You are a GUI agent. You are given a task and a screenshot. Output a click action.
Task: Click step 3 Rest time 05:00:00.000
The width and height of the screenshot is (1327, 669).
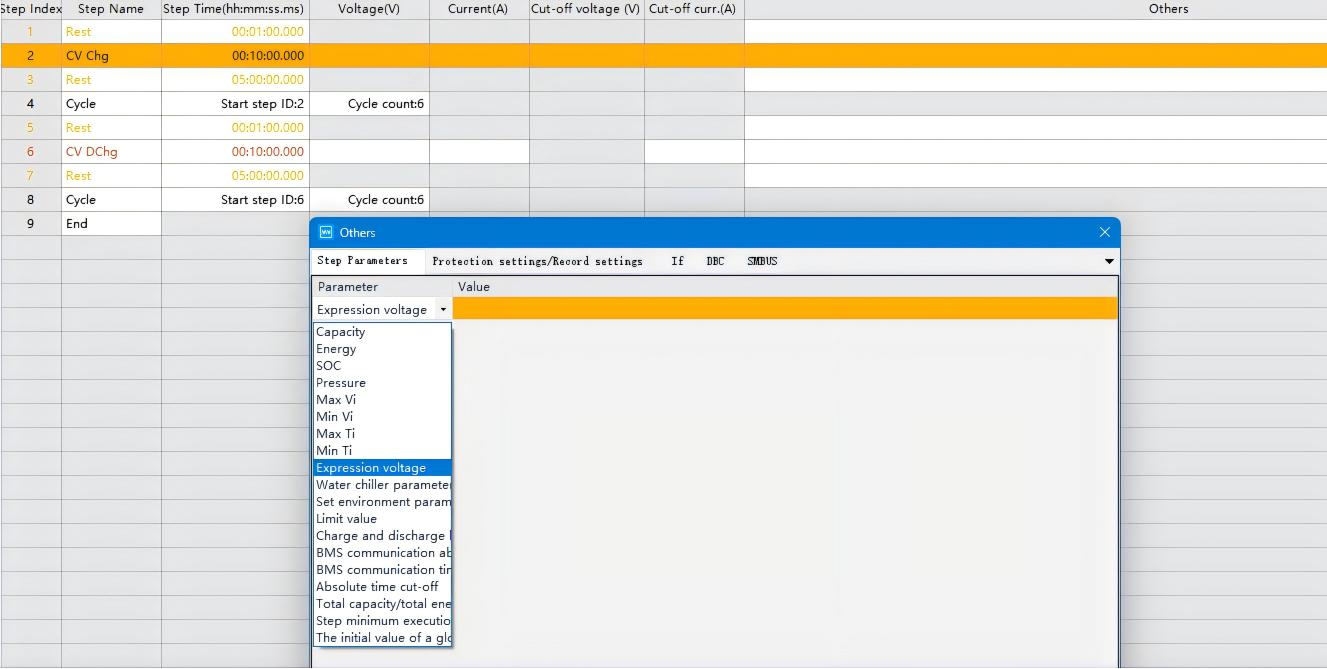235,80
